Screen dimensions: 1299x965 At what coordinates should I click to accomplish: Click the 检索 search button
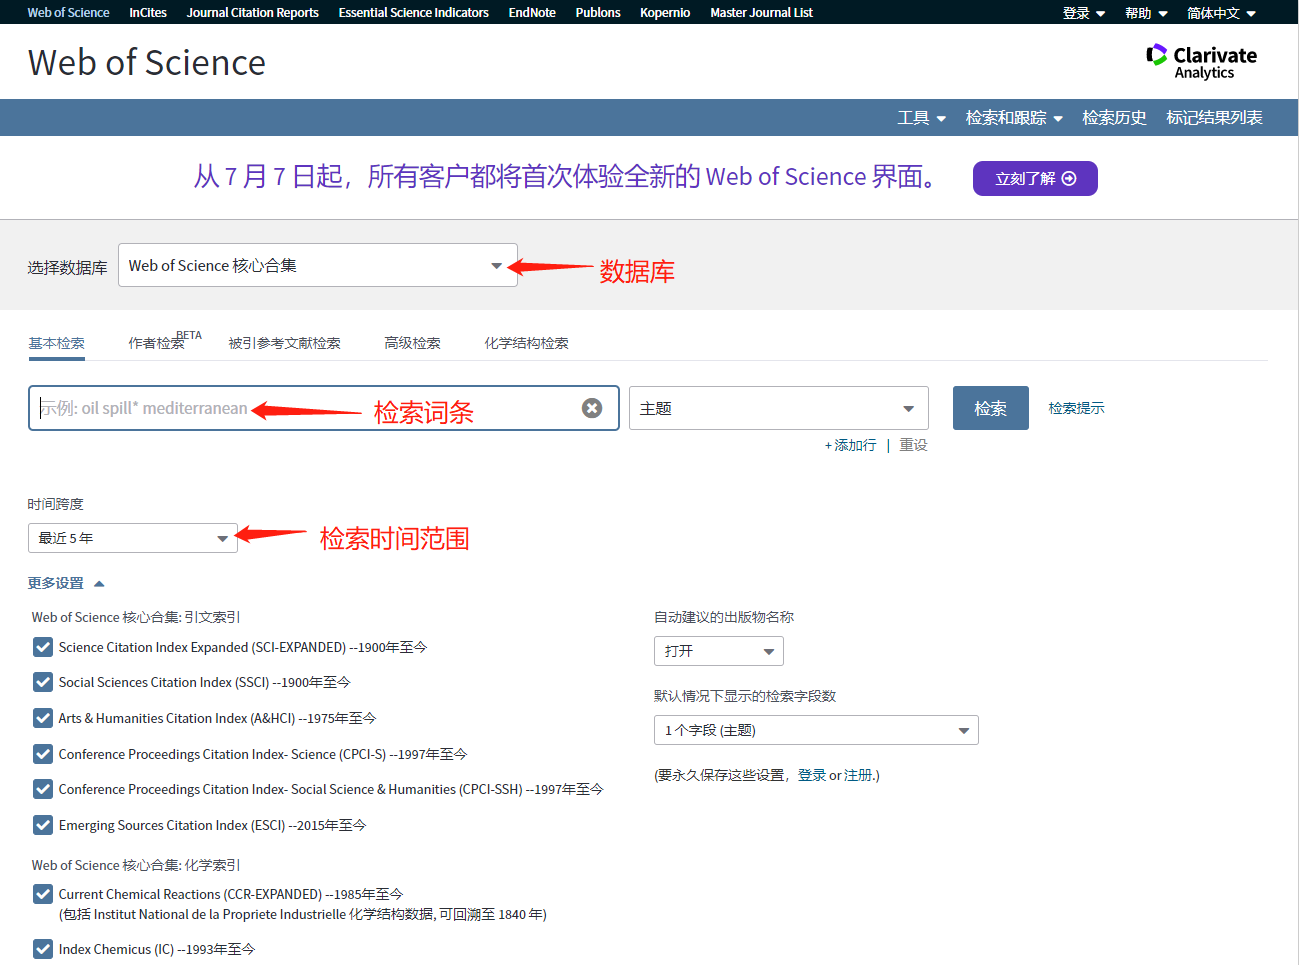click(x=991, y=408)
